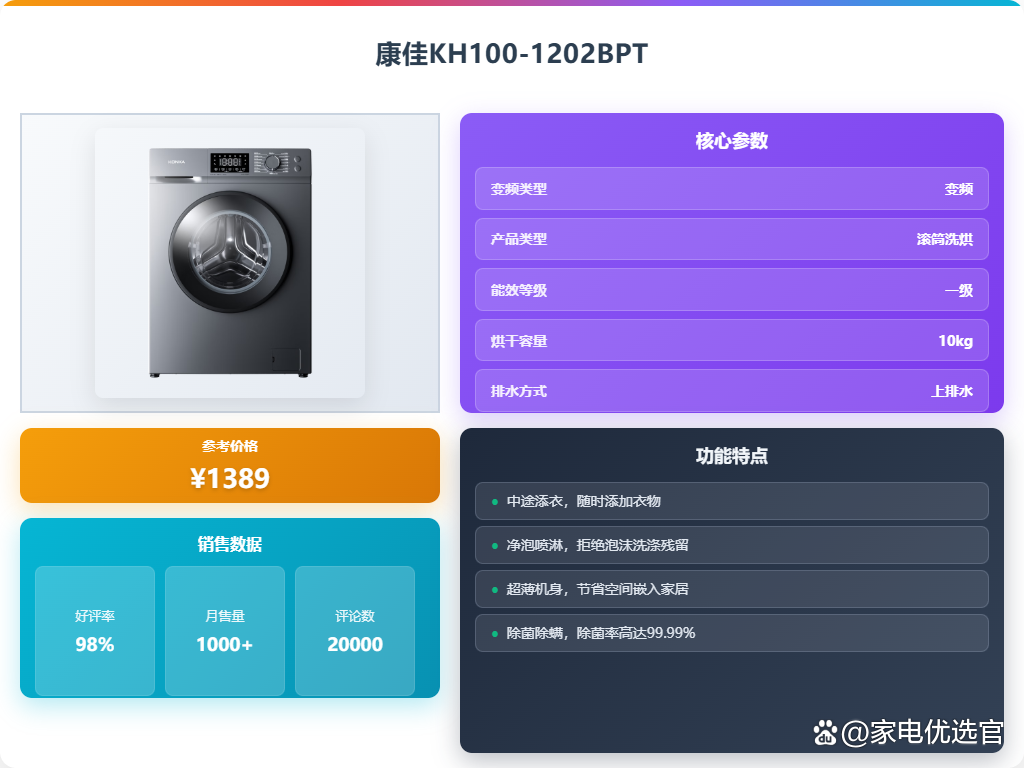Image resolution: width=1024 pixels, height=768 pixels.
Task: Click the 康佳KH100-1202BPT title
Action: [x=511, y=54]
